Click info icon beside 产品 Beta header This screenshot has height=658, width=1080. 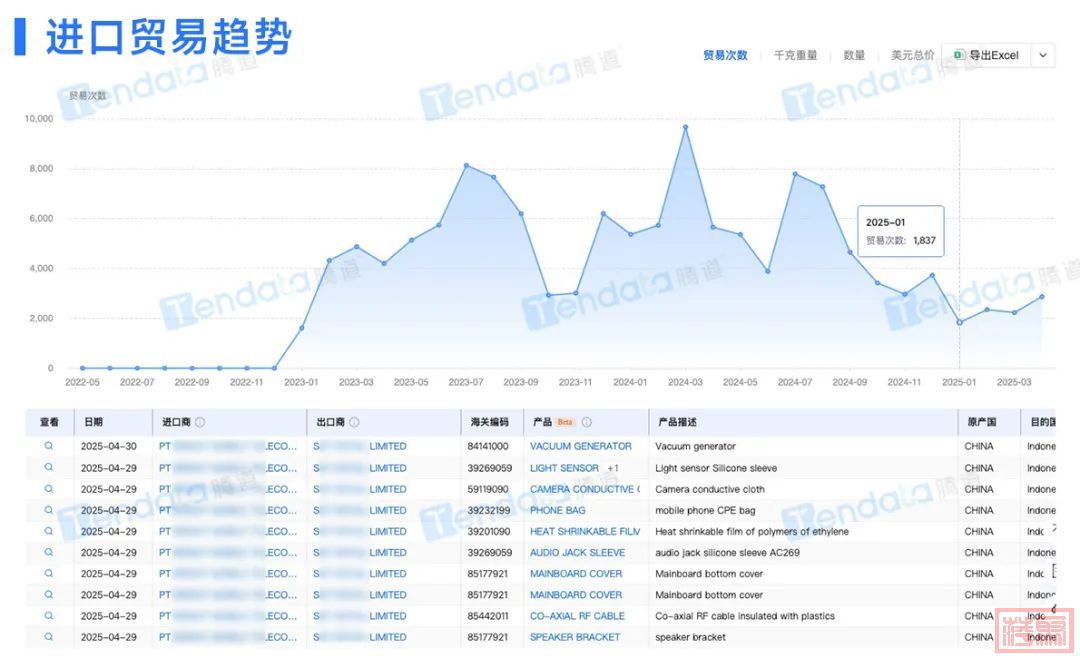pos(586,422)
